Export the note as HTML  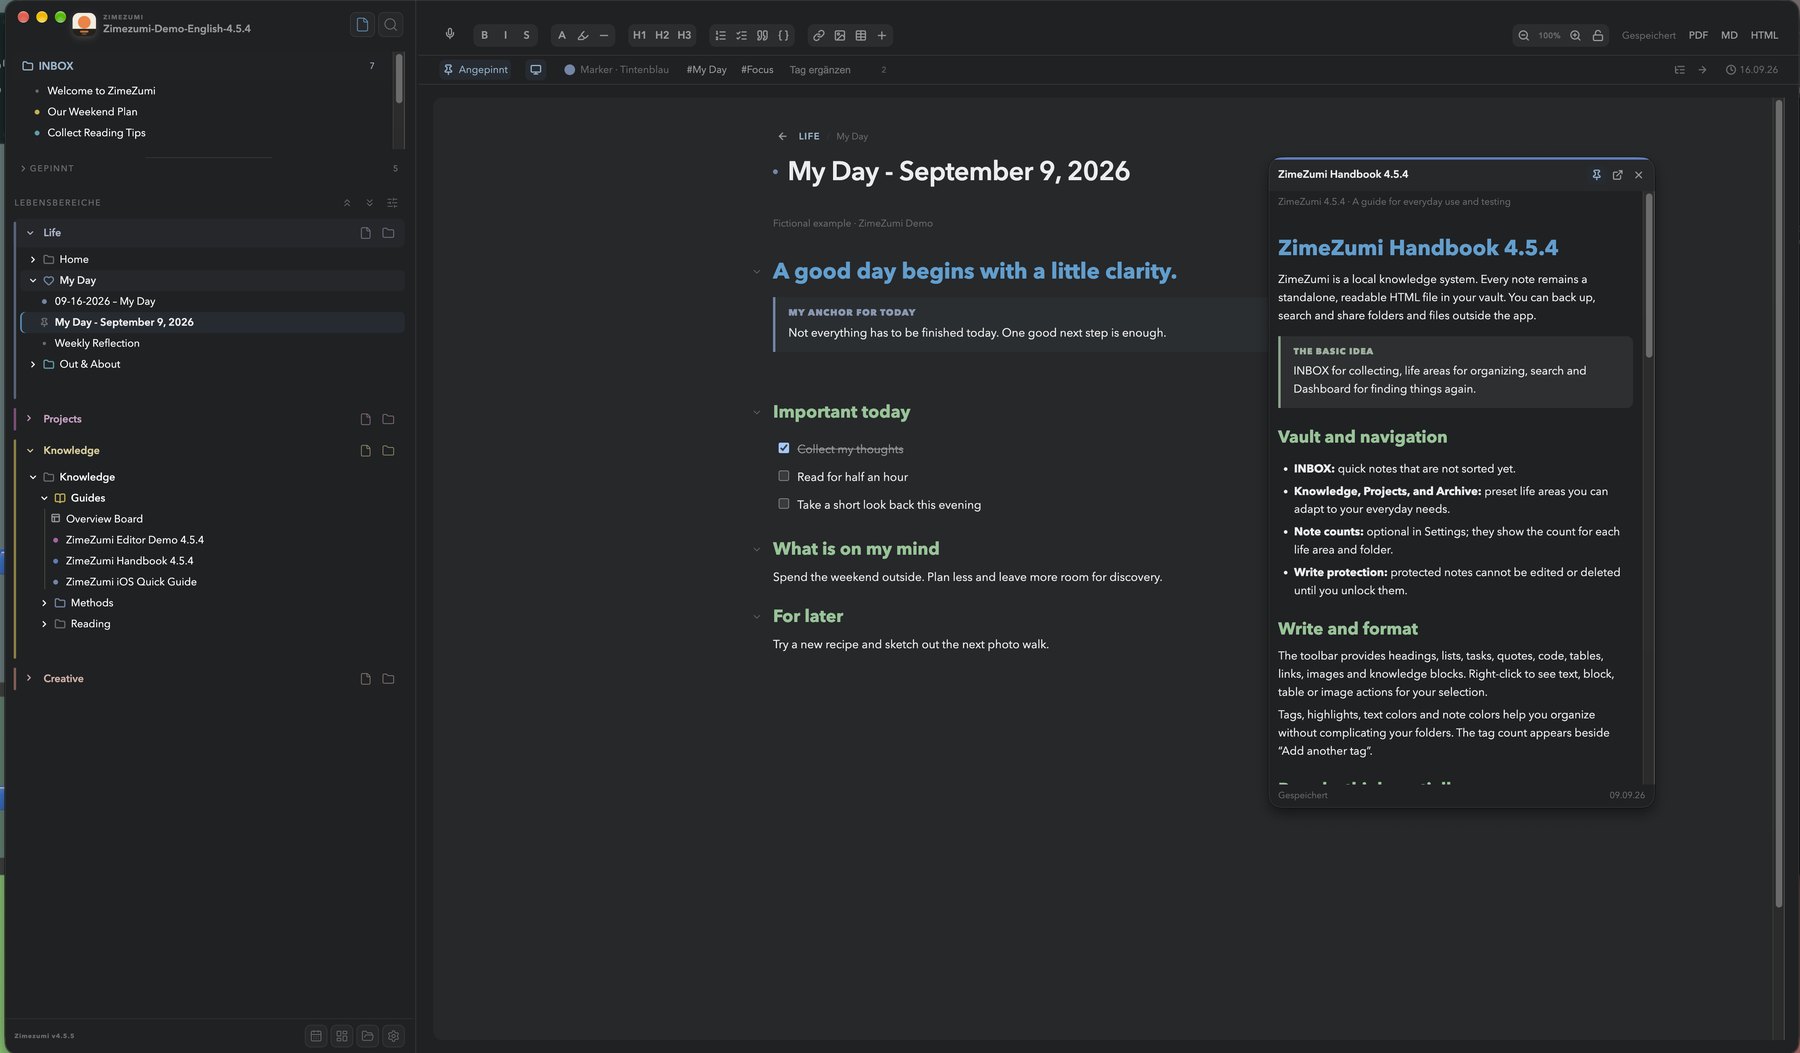coord(1764,35)
